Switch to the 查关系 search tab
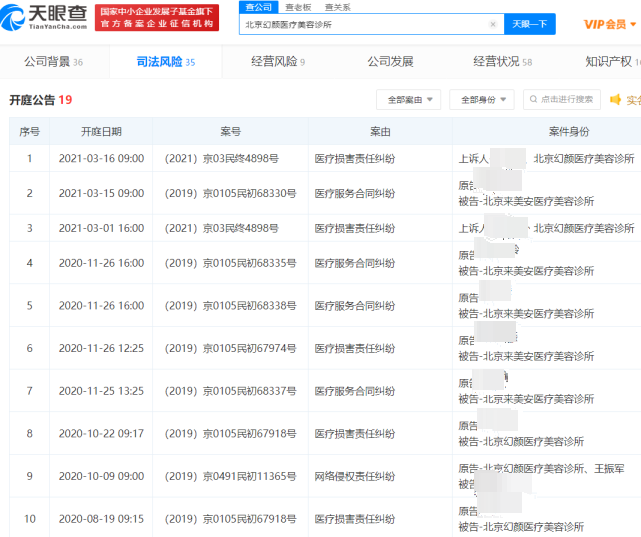The width and height of the screenshot is (641, 537). pos(337,7)
